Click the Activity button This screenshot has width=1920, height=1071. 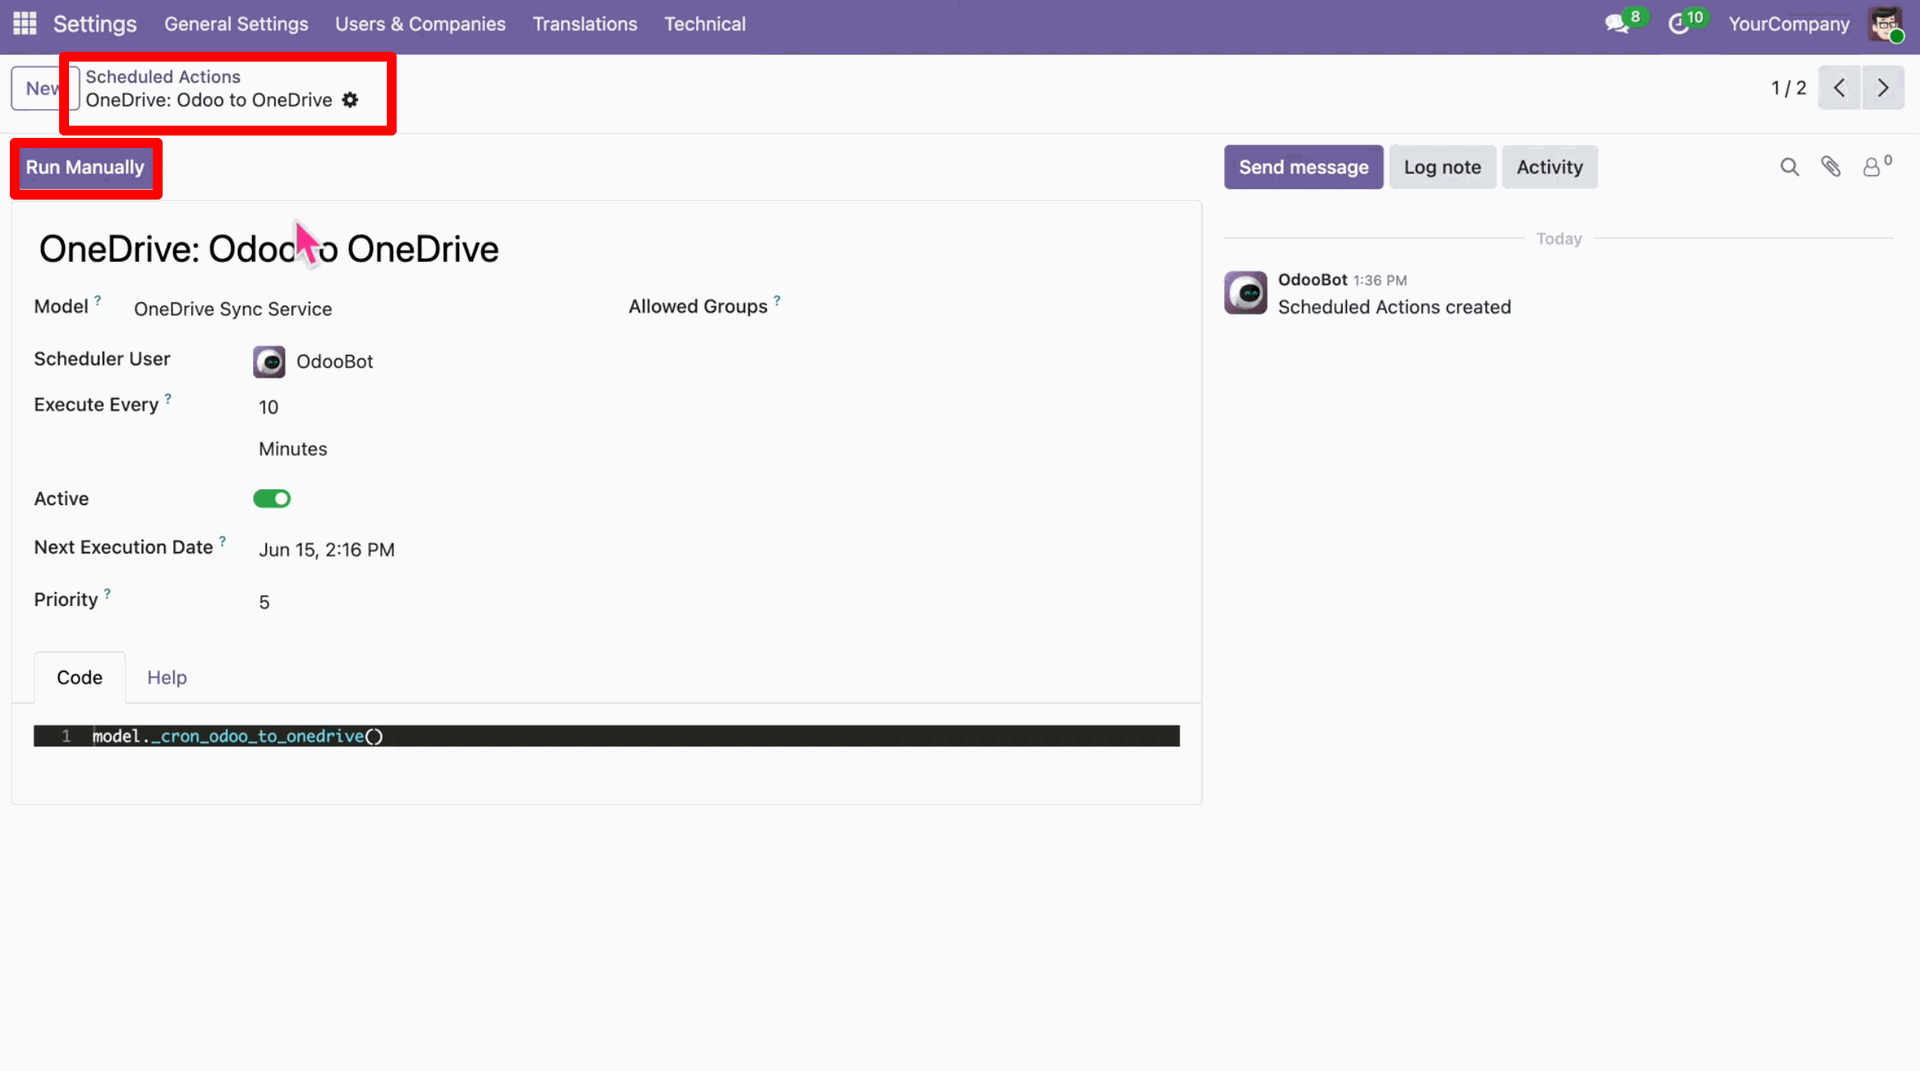pyautogui.click(x=1549, y=167)
